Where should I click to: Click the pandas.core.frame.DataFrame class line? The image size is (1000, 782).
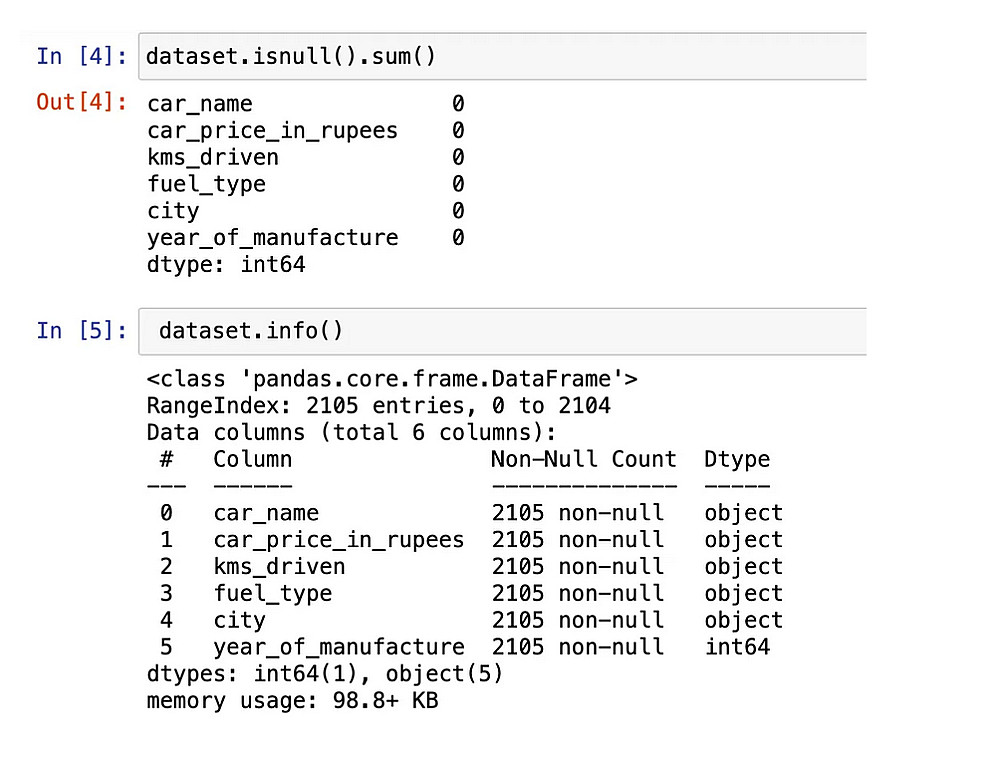coord(392,379)
